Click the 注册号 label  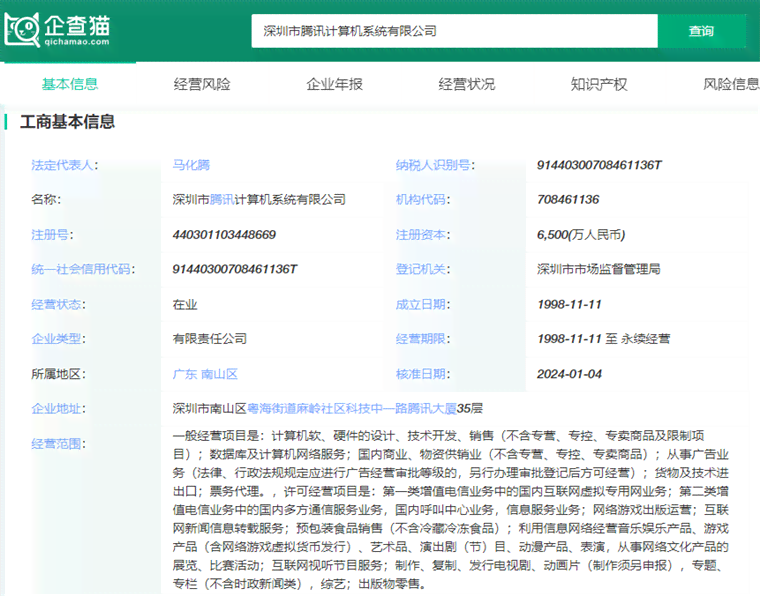tap(50, 235)
